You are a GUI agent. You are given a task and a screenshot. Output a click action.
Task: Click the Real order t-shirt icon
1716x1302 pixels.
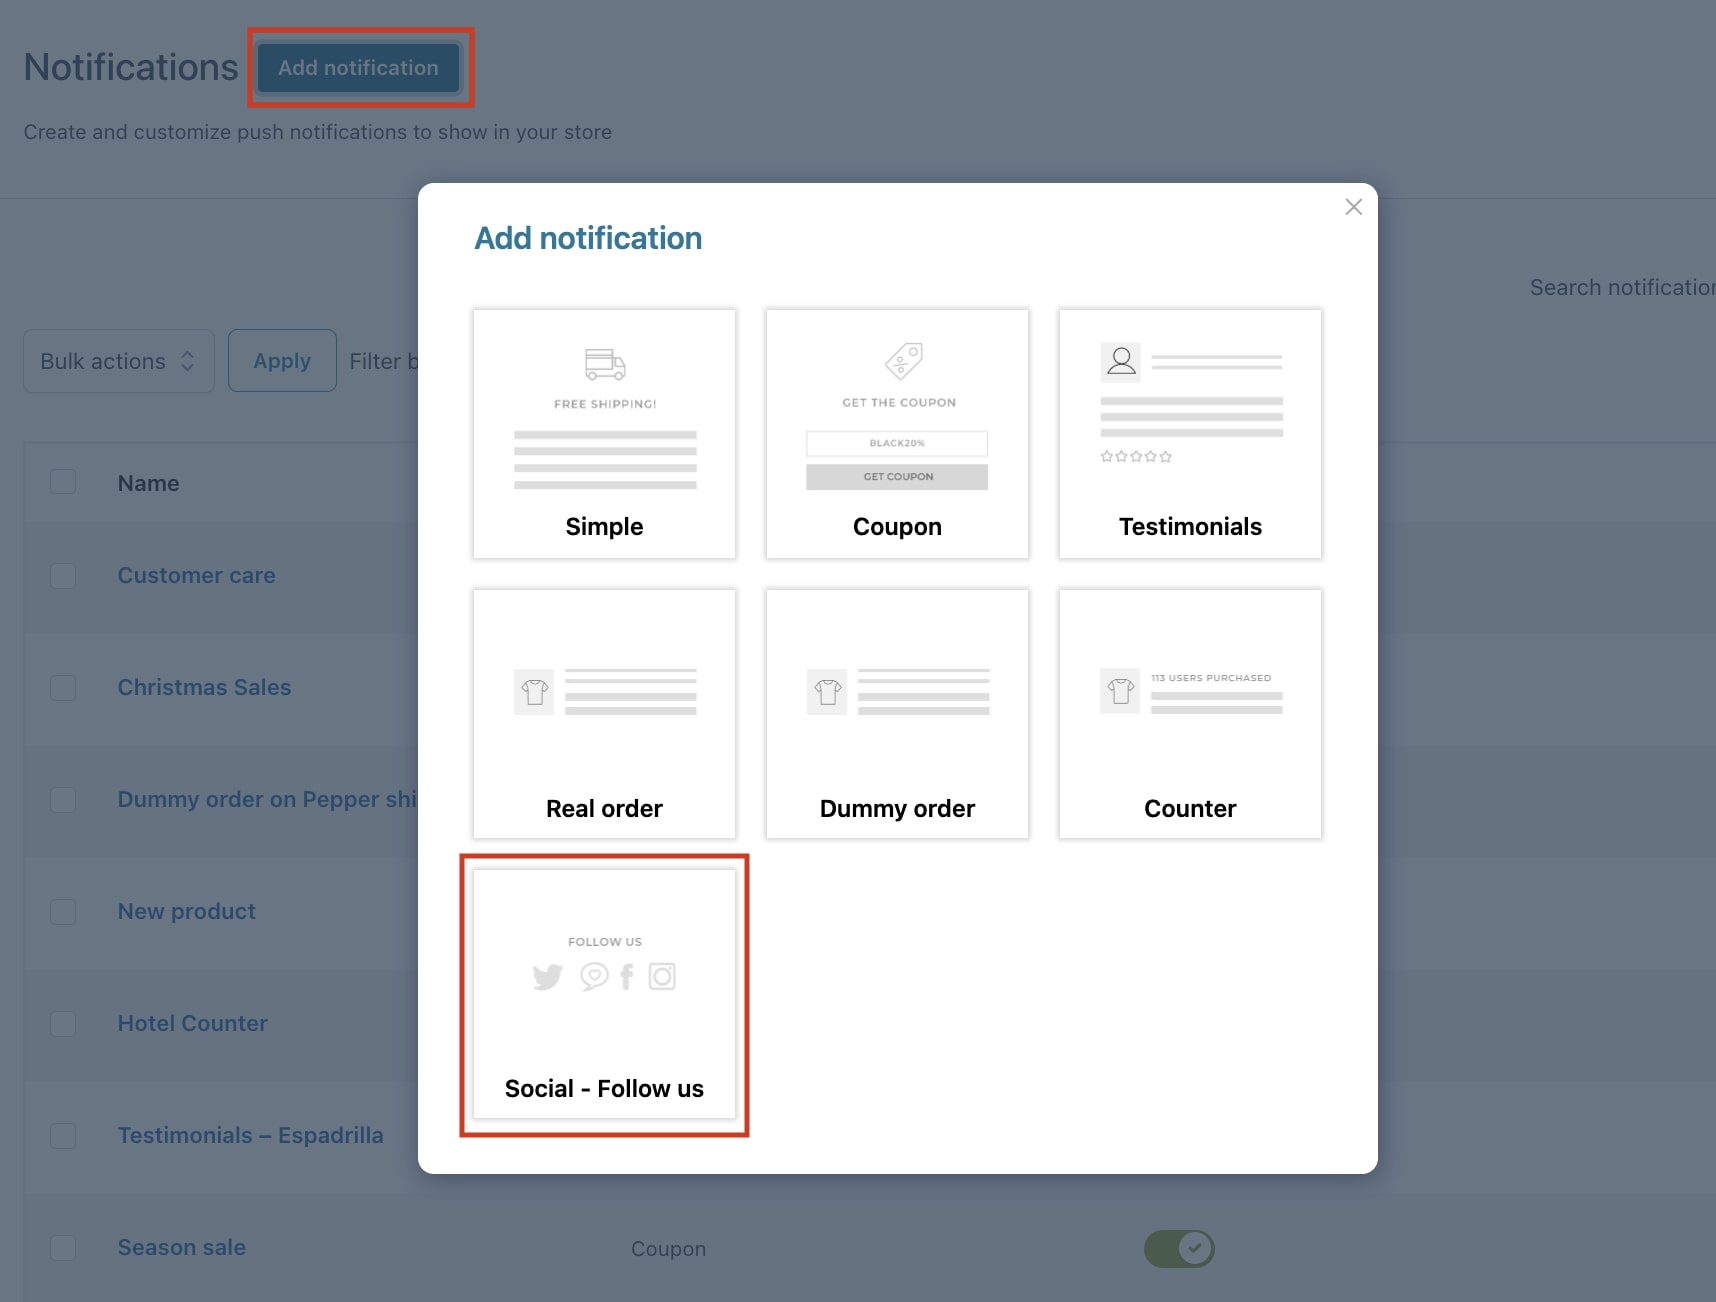coord(534,692)
